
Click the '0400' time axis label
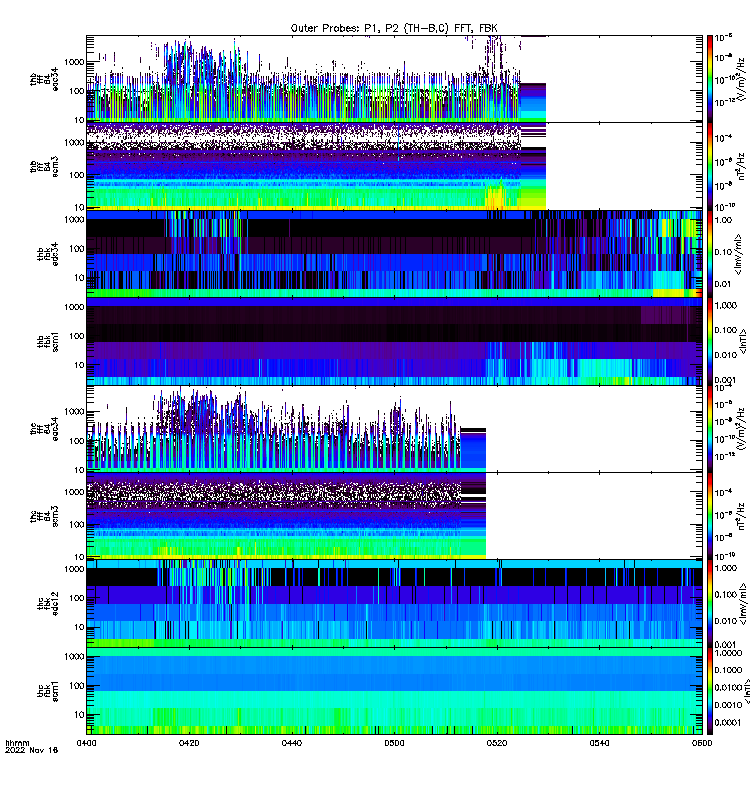87,743
